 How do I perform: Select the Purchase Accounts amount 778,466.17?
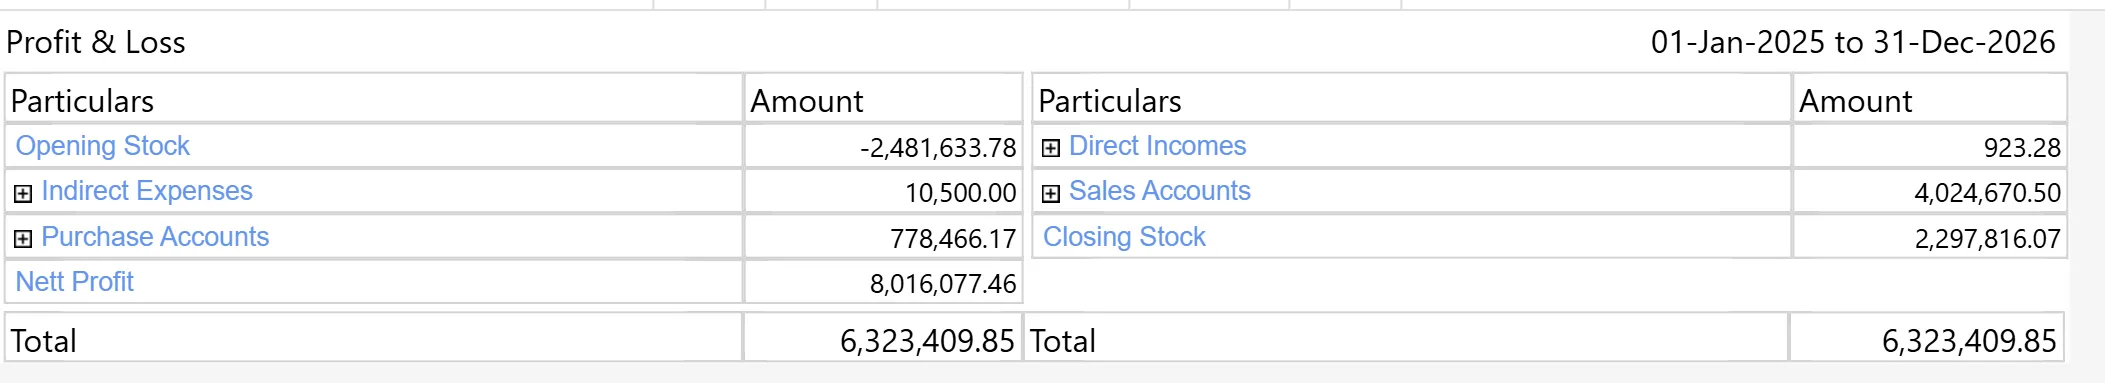[x=953, y=239]
